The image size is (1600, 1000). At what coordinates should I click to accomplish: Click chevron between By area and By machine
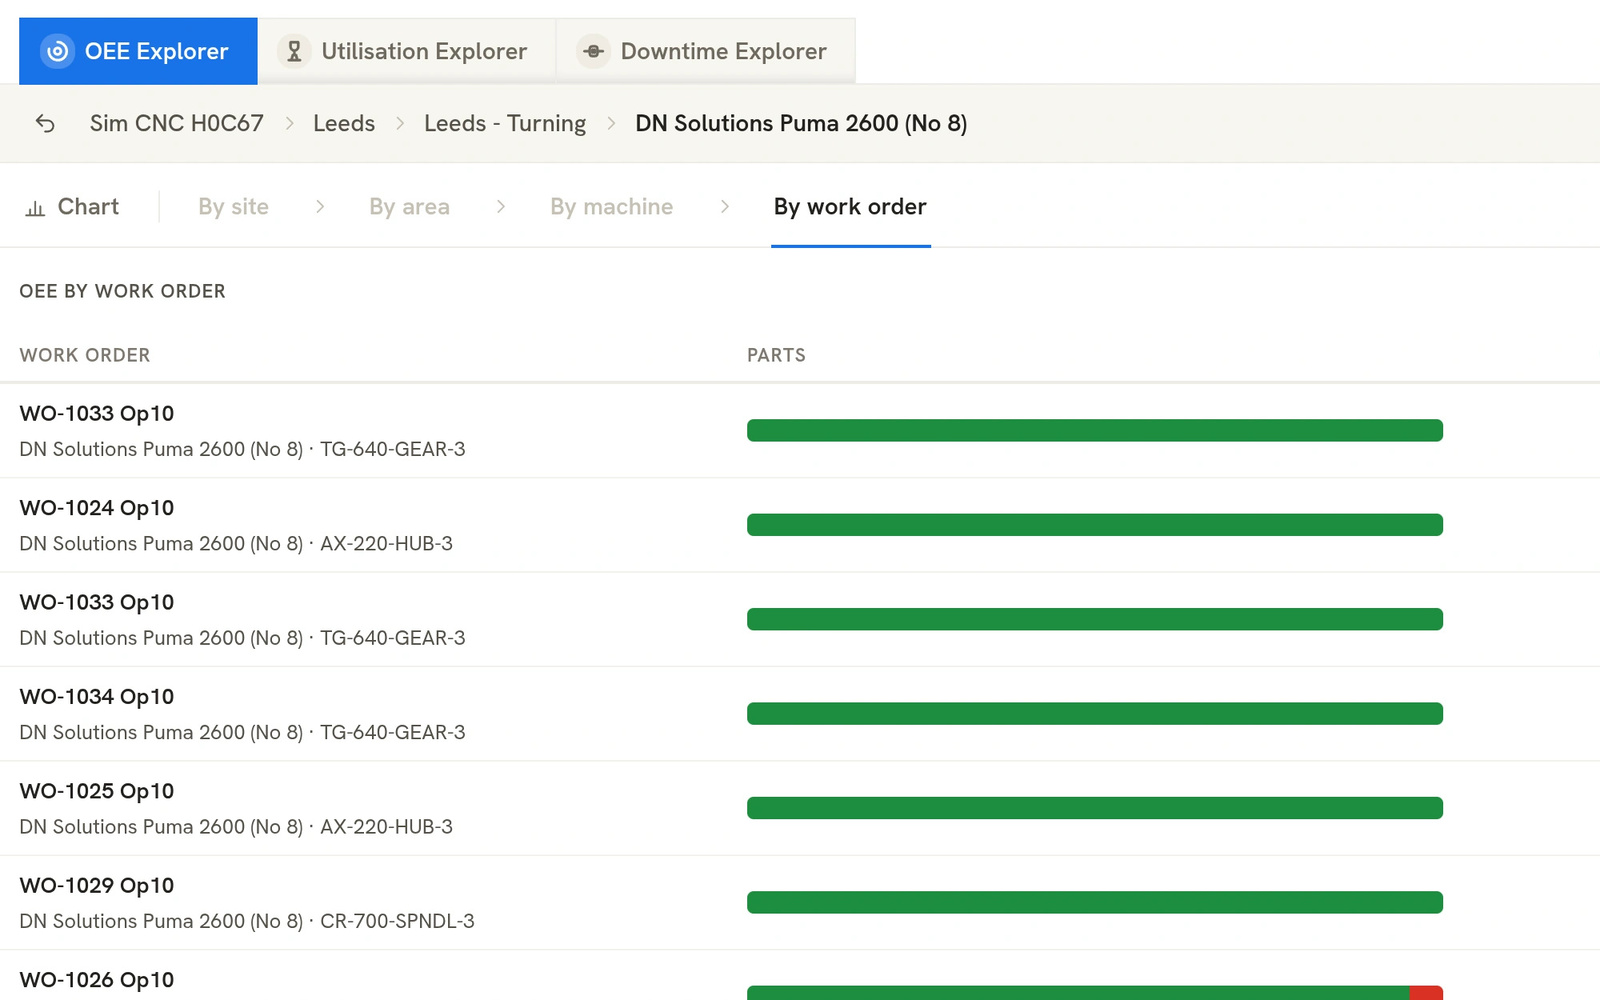(x=501, y=207)
